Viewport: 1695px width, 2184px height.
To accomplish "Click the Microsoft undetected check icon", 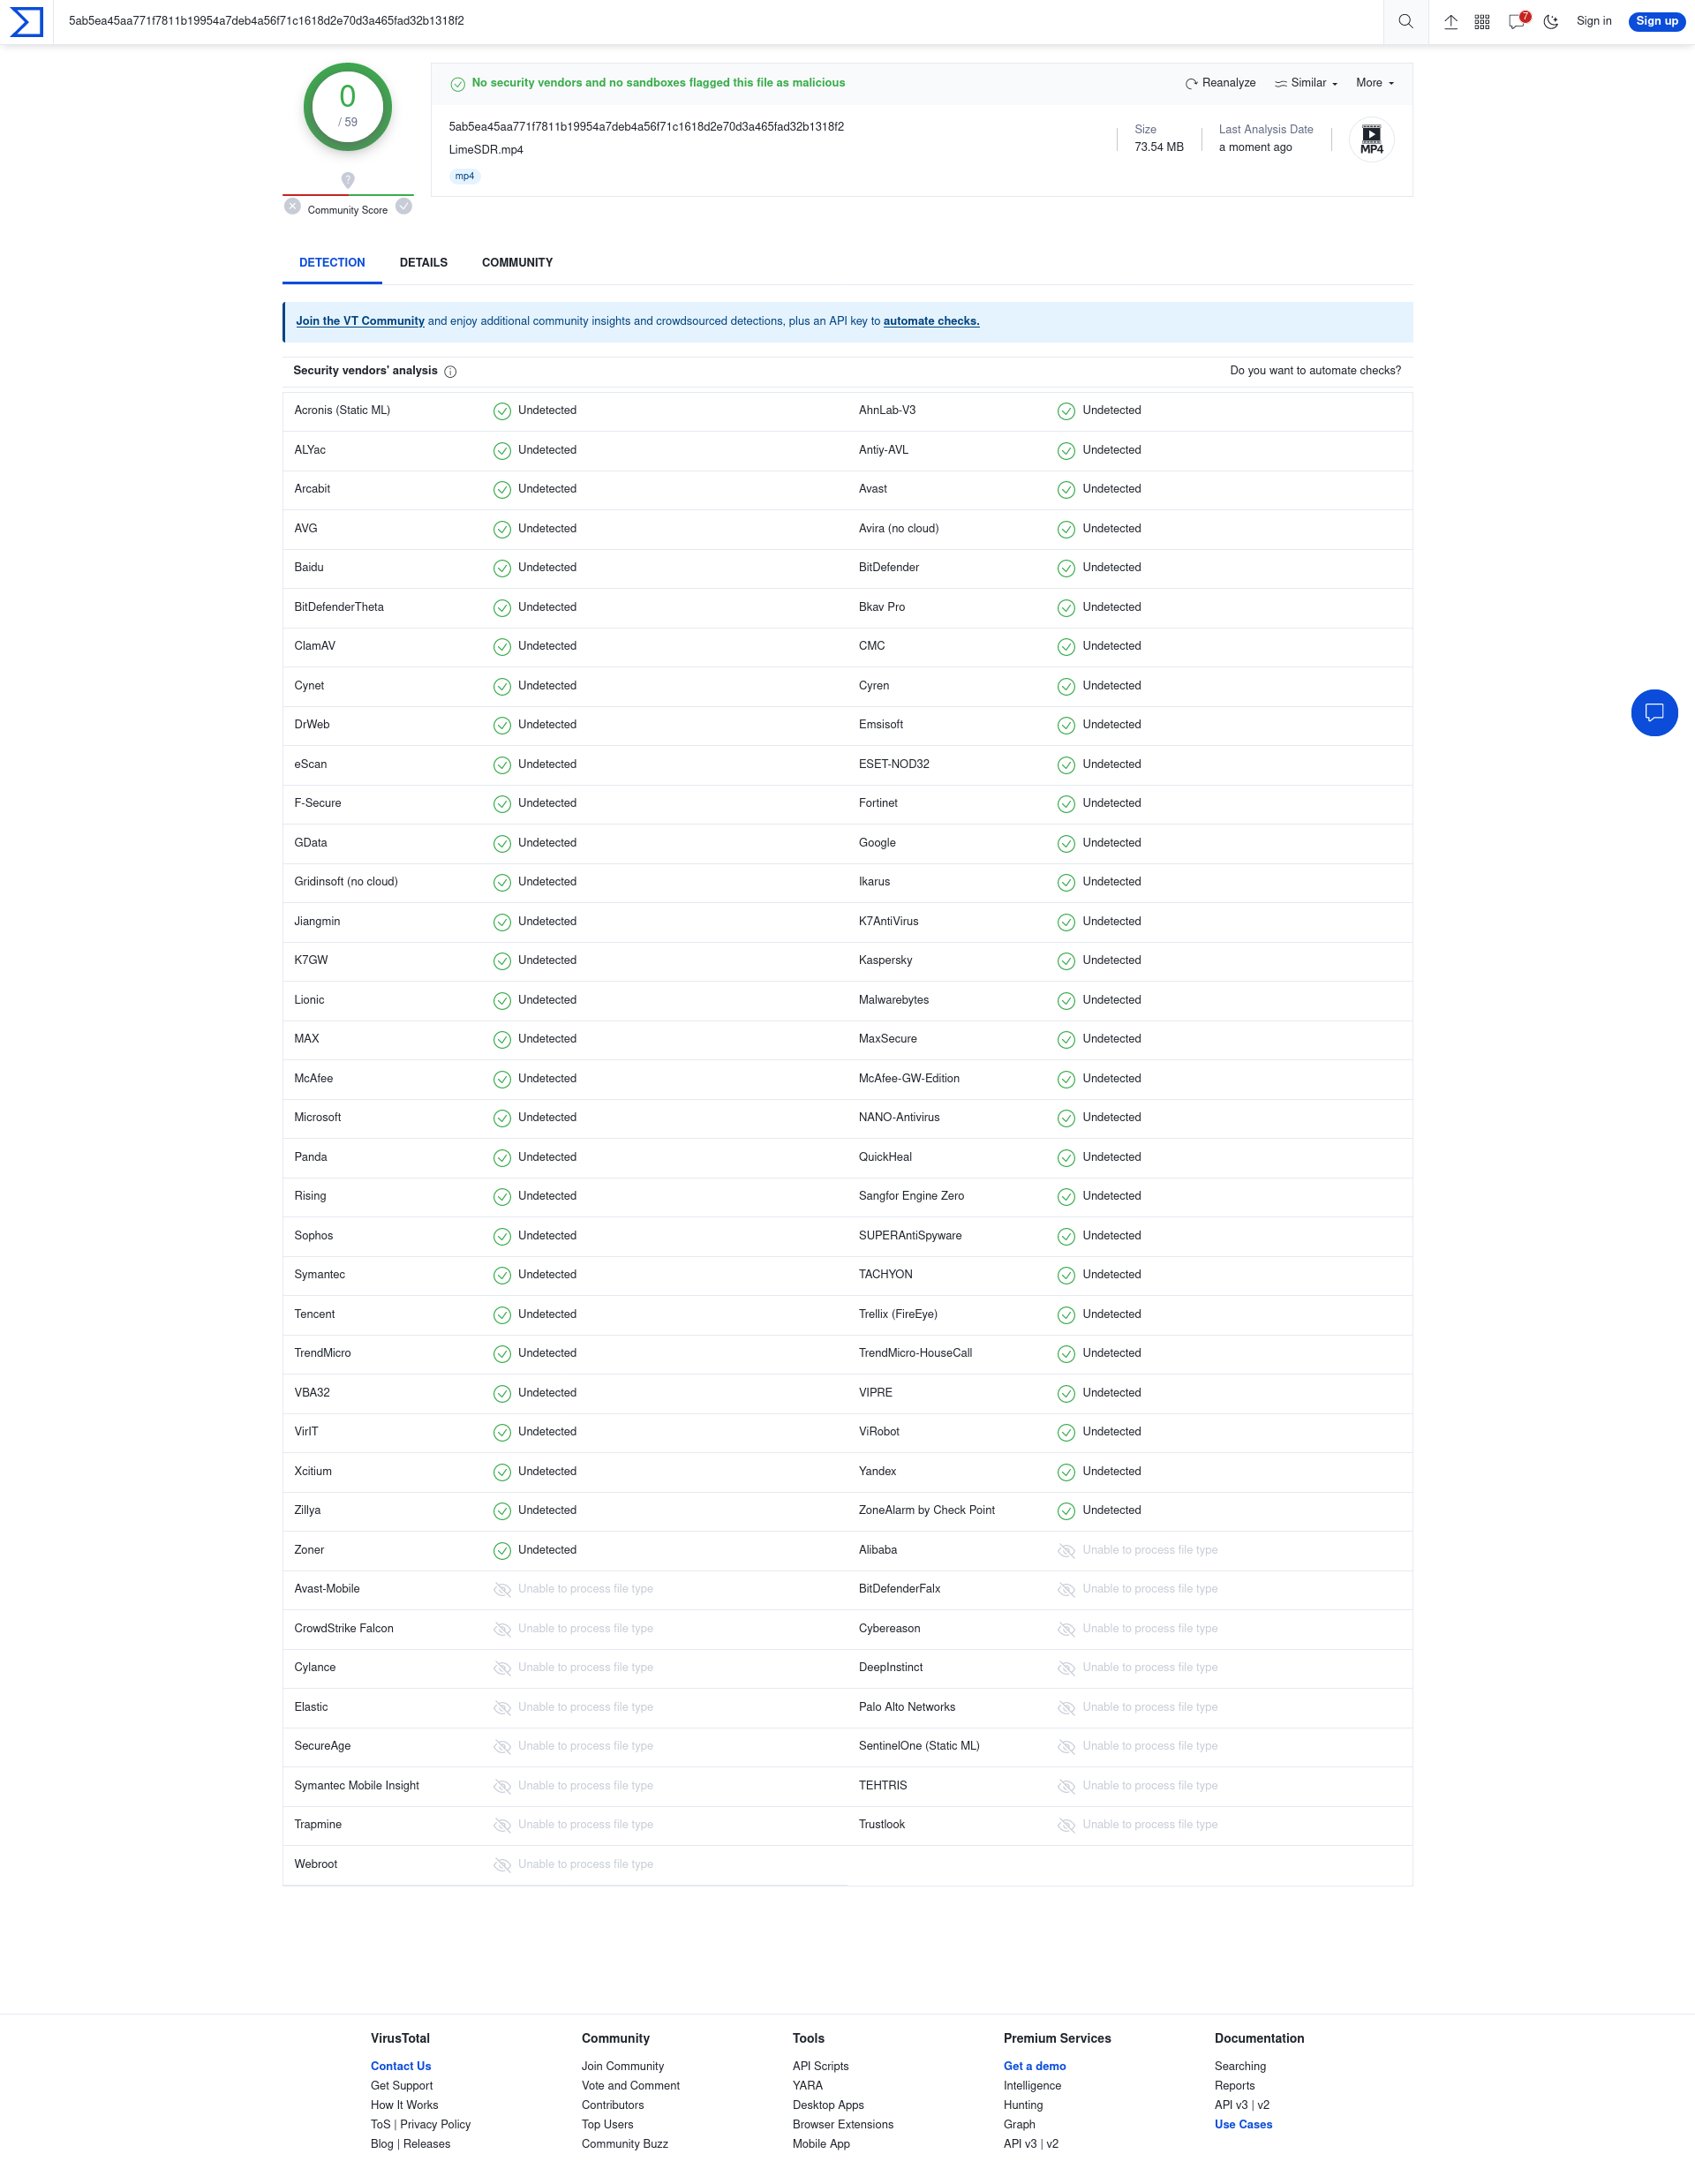I will pos(502,1118).
